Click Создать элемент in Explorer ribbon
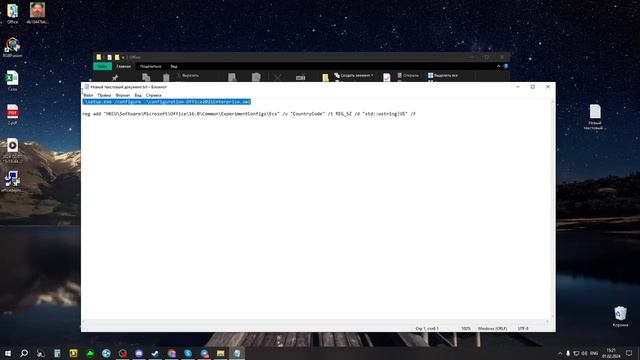Image resolution: width=640 pixels, height=360 pixels. [353, 76]
